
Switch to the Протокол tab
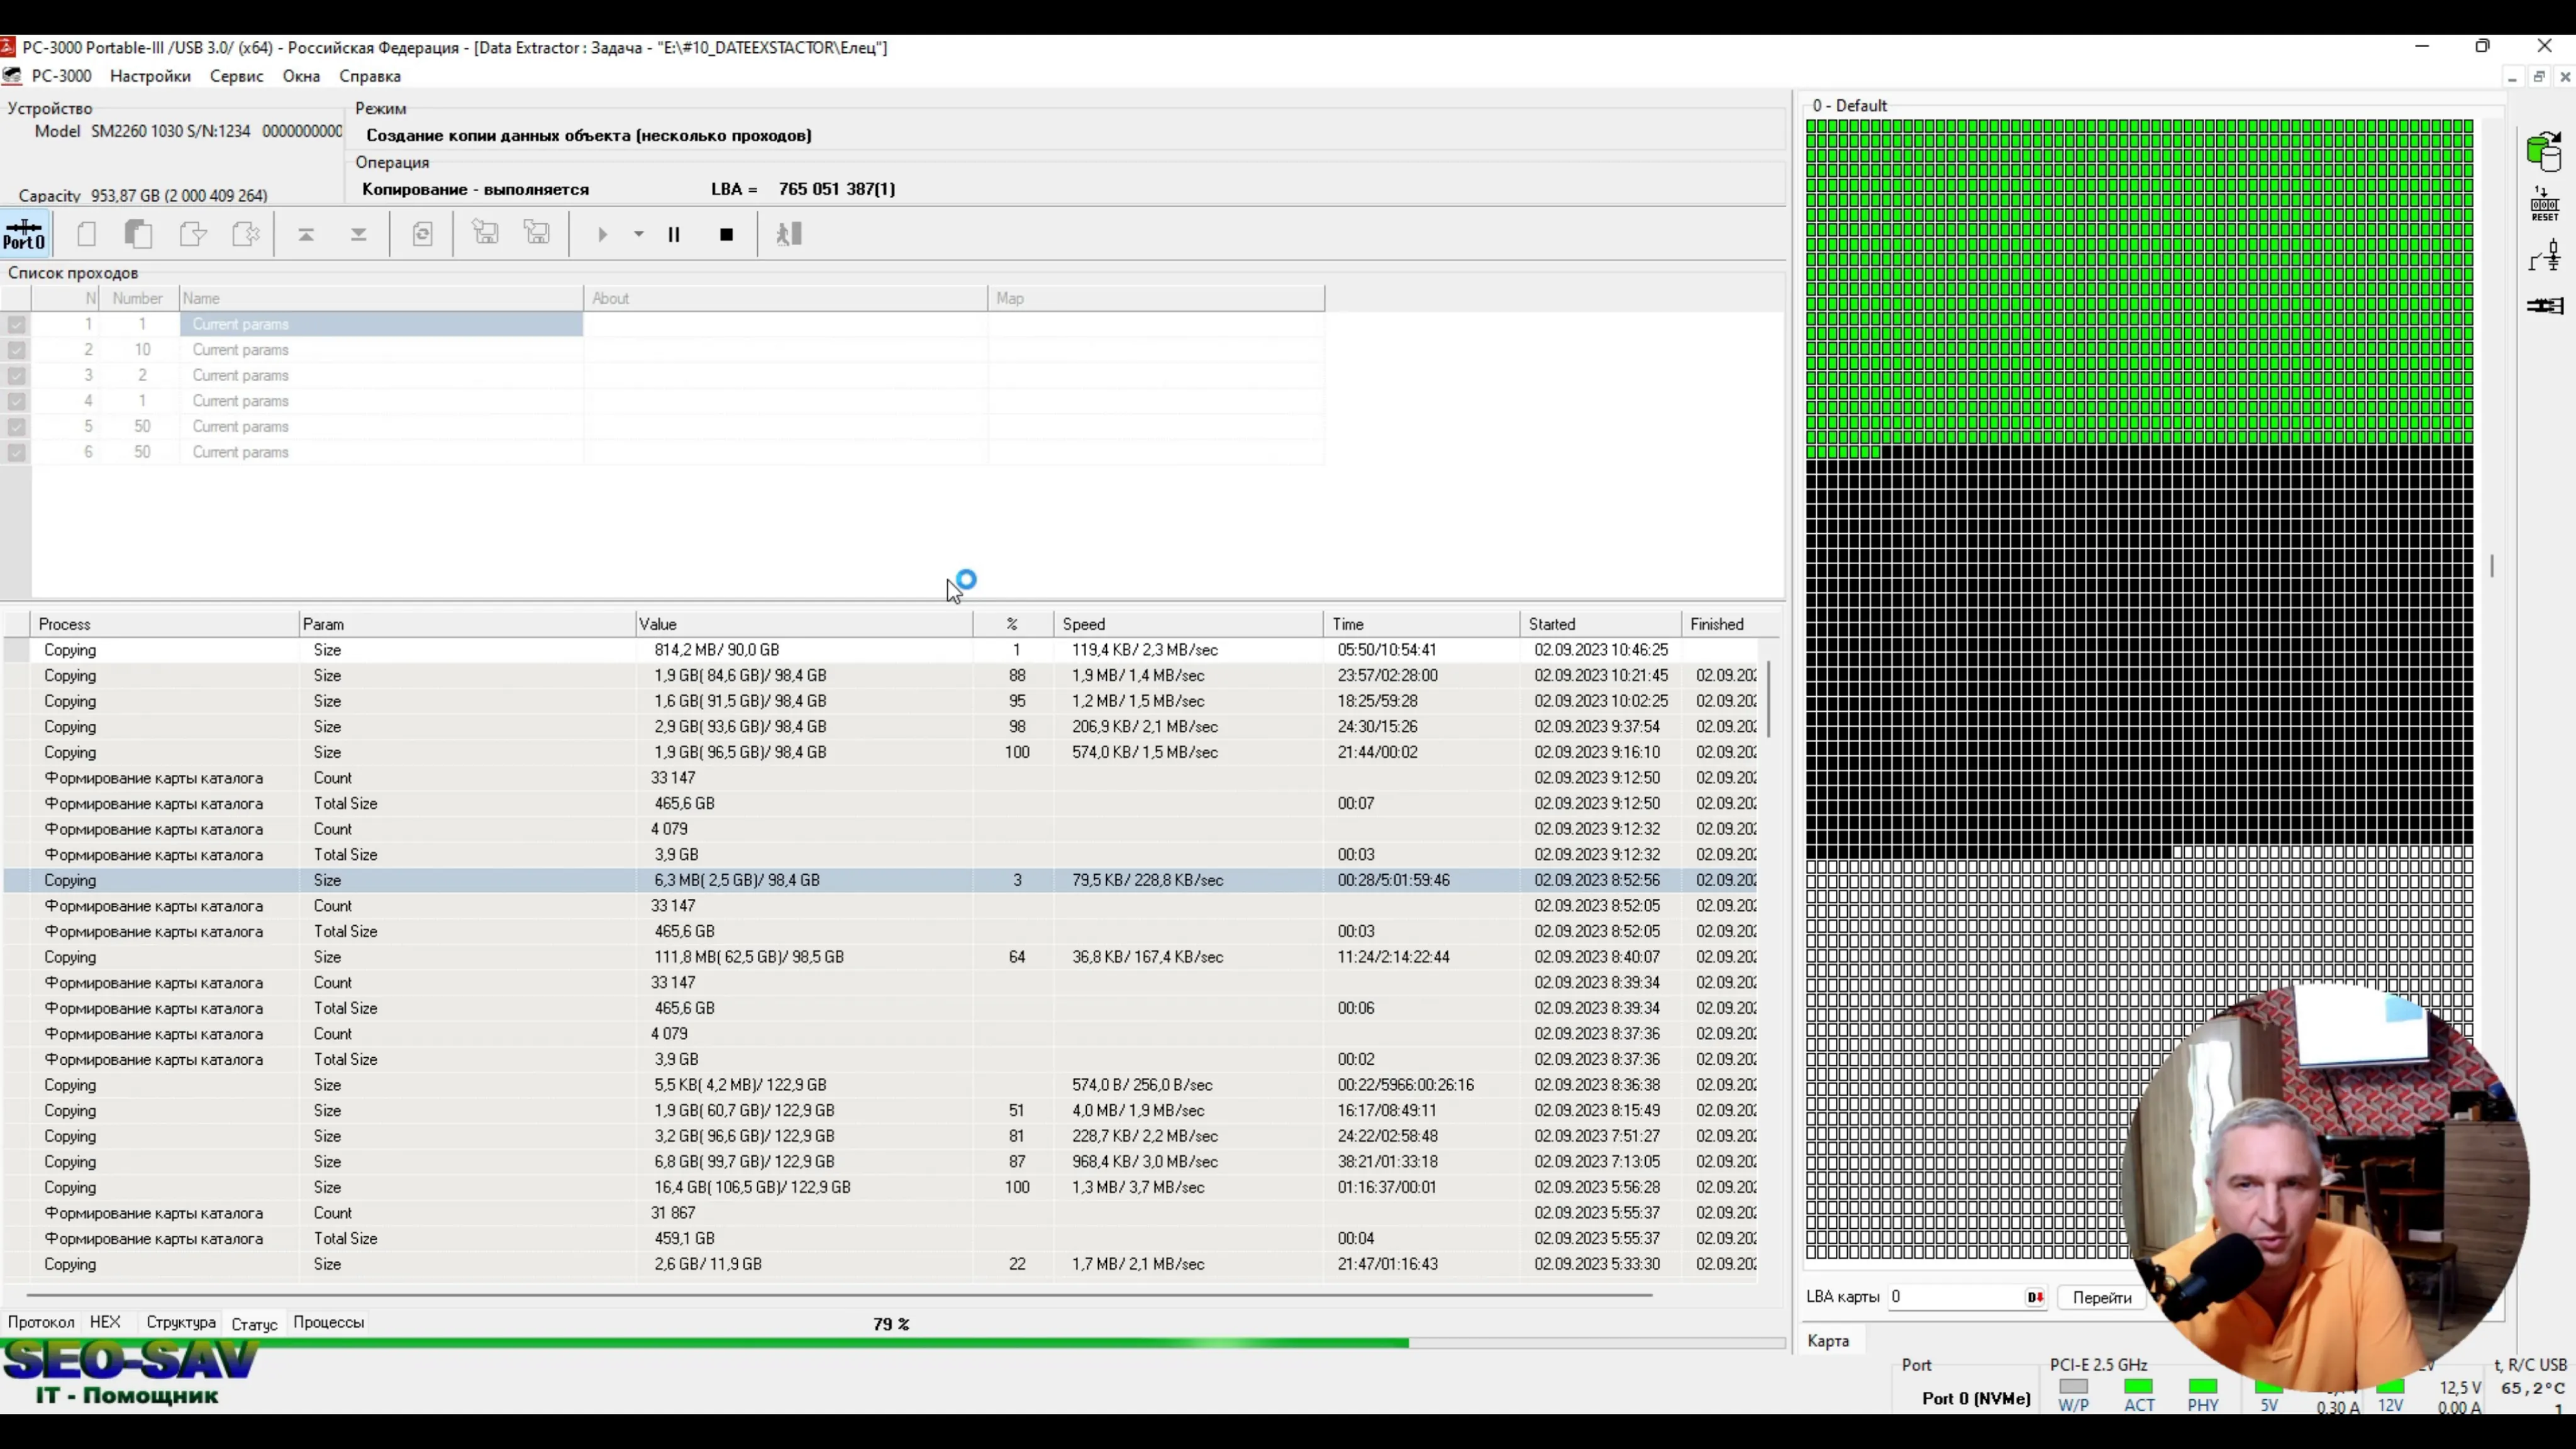click(41, 1322)
